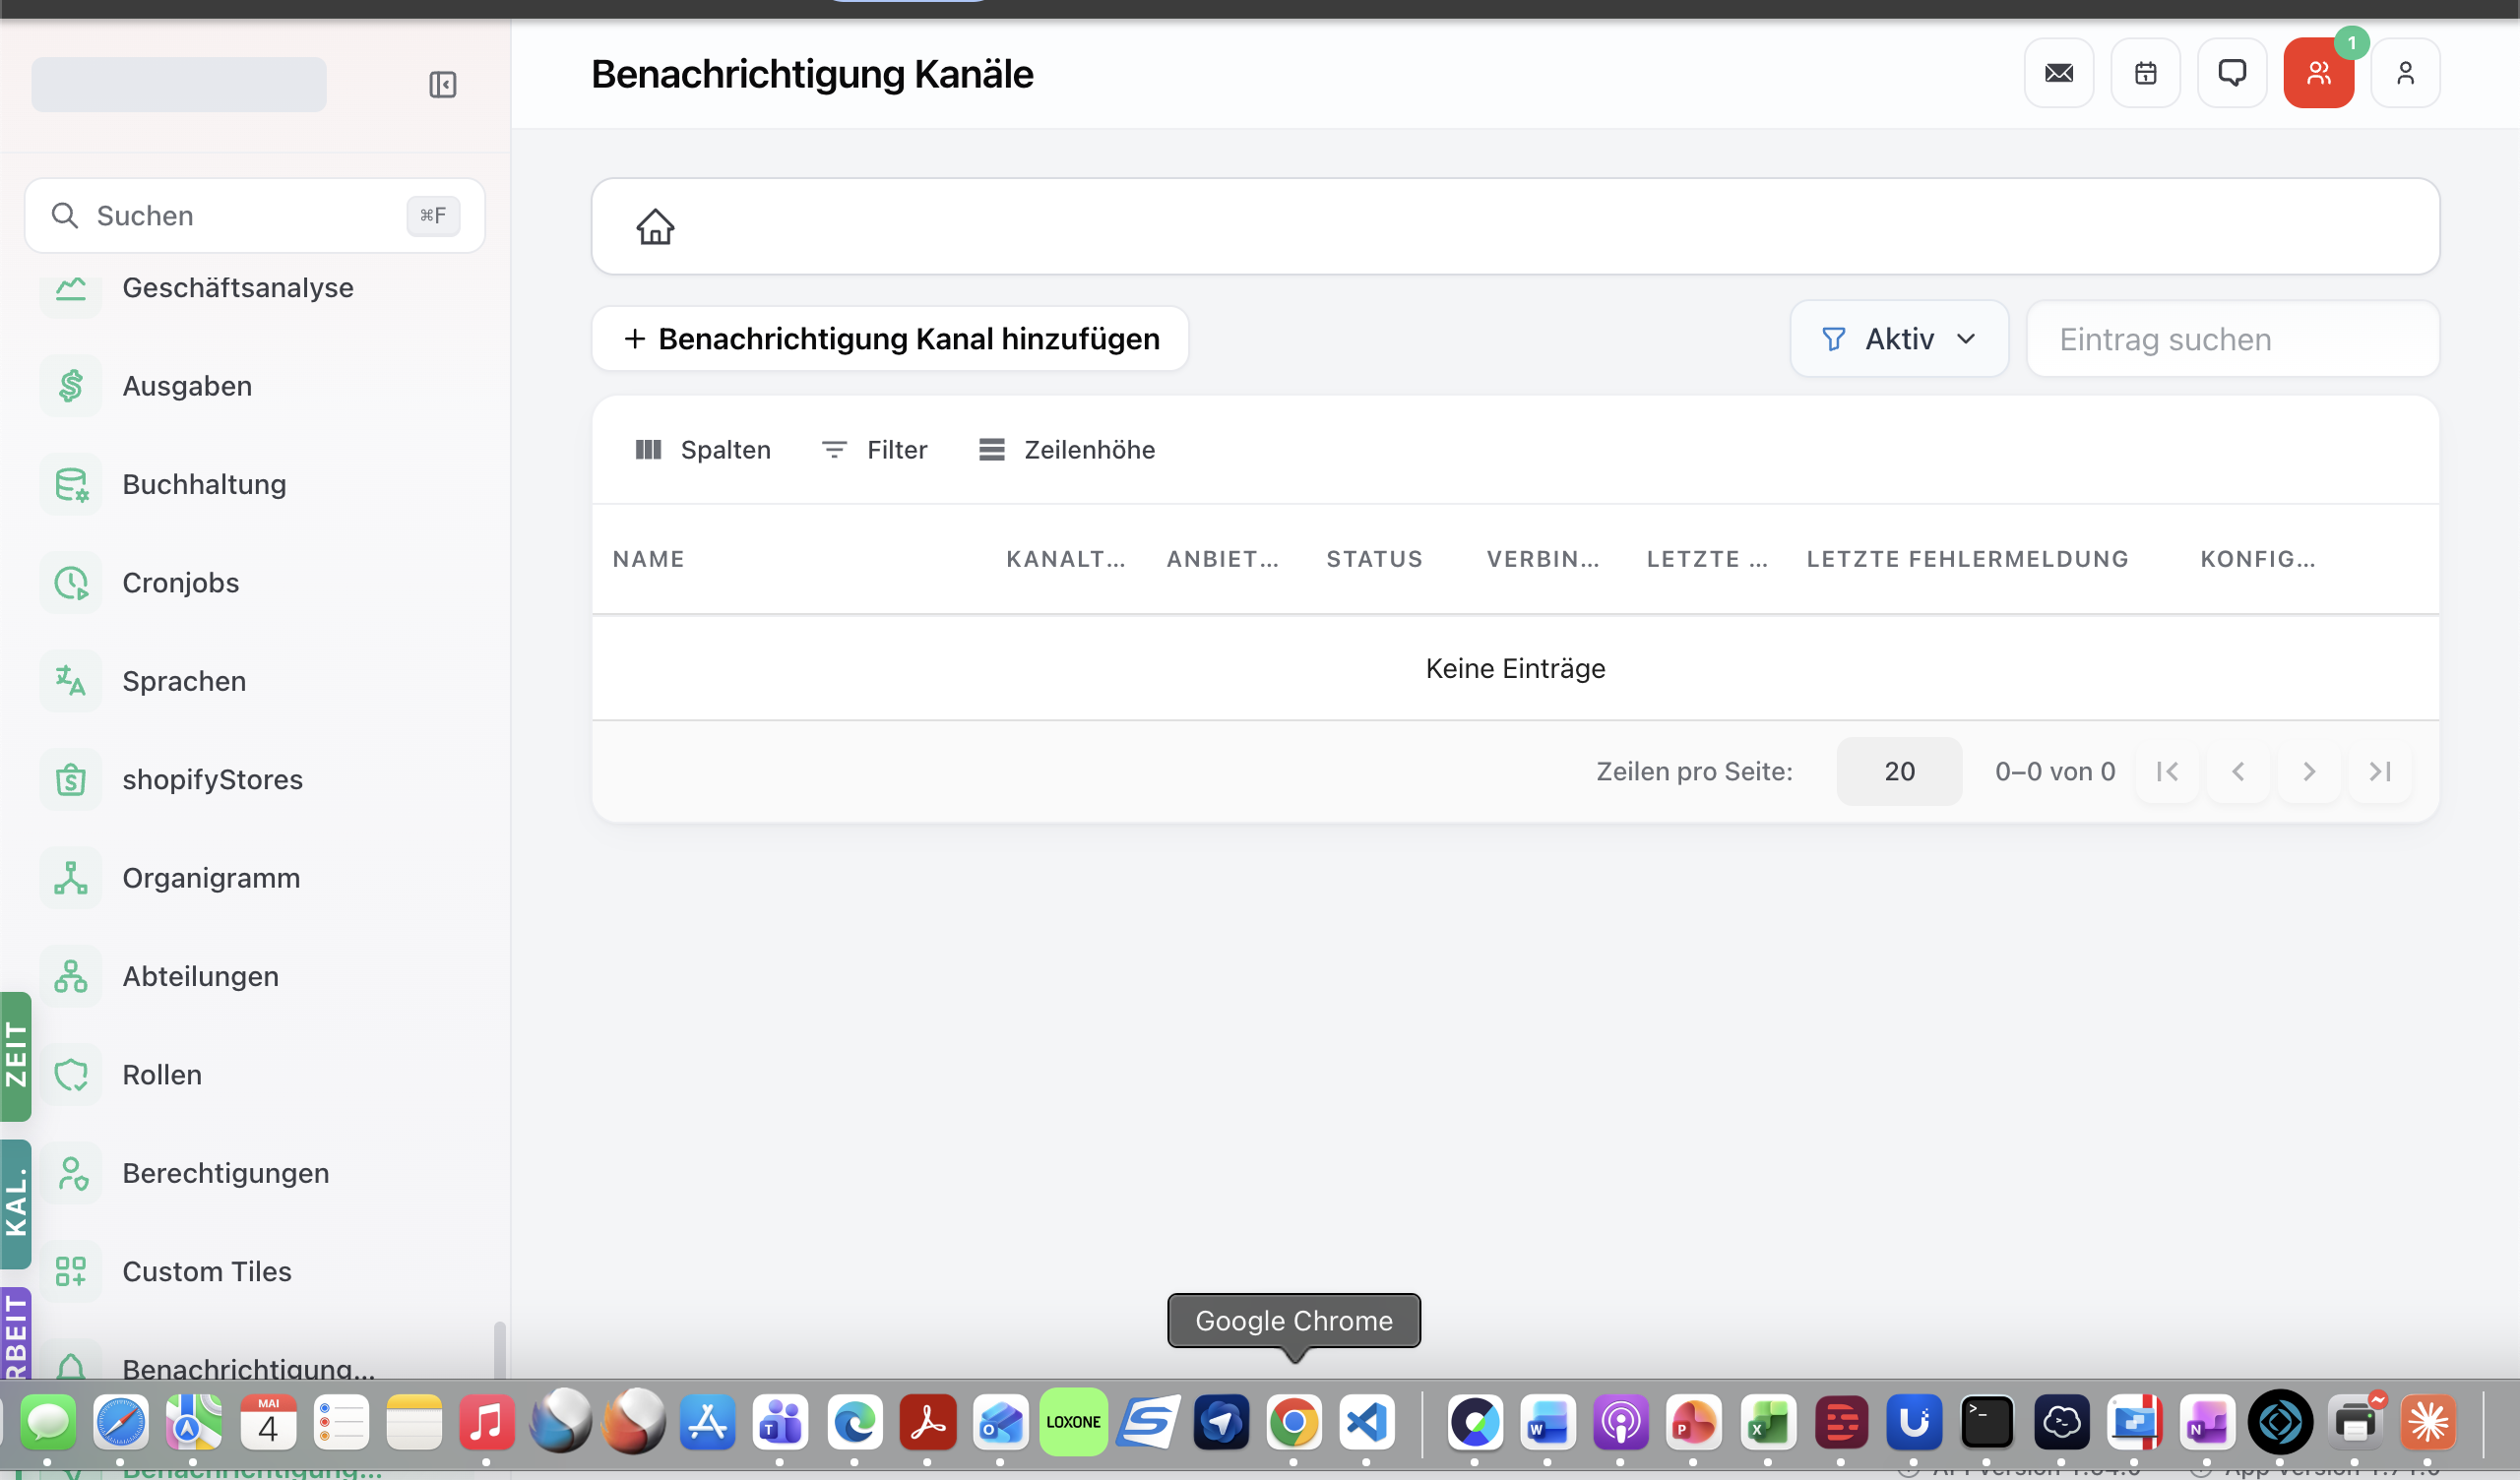Screen dimensions: 2520x1480
Task: Click the '0–0 von 0' text
Action: coord(2055,772)
